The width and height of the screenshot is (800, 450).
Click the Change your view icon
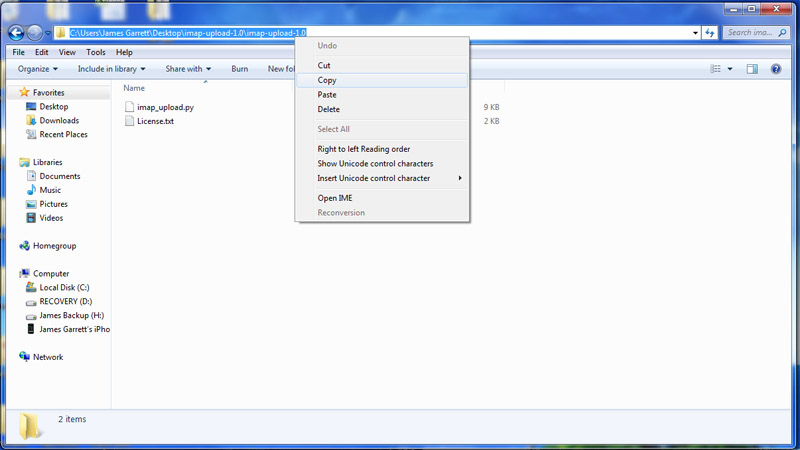[x=715, y=69]
